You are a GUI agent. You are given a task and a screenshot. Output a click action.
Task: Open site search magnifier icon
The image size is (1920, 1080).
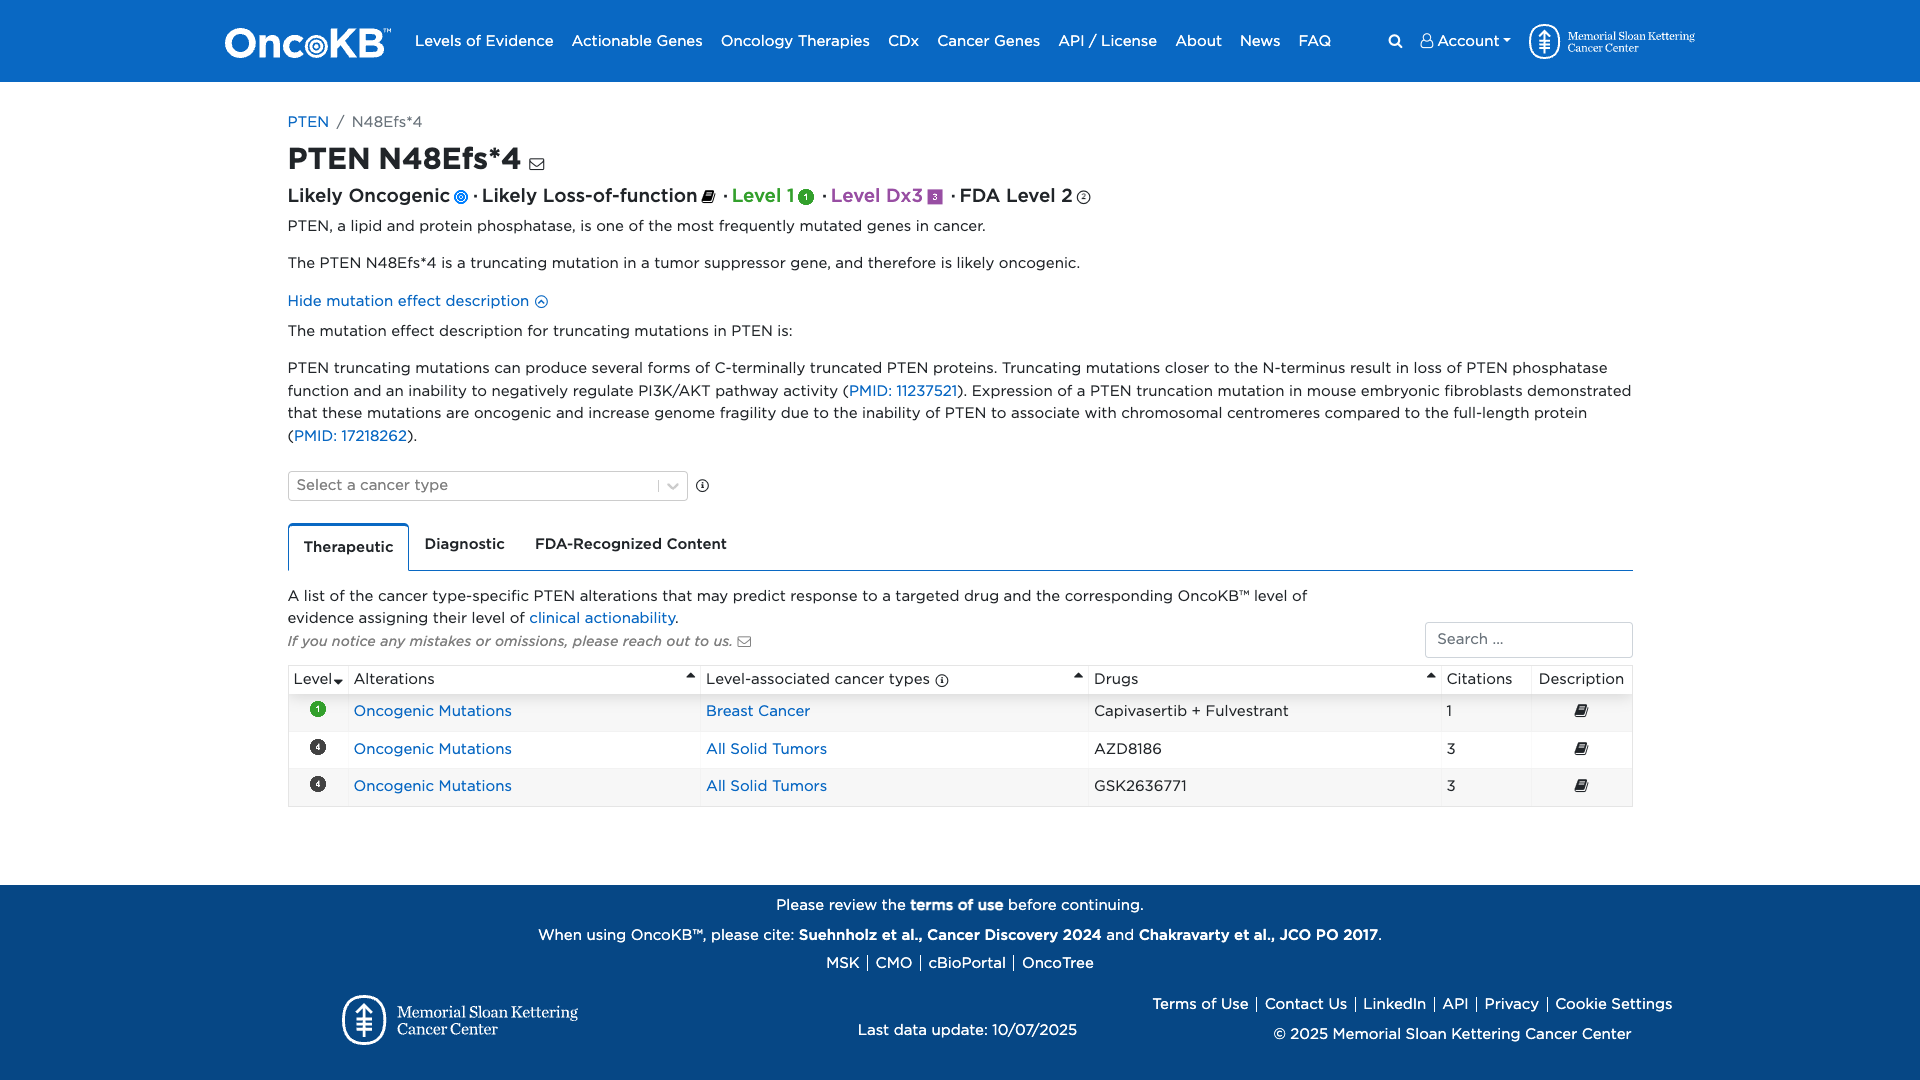click(x=1394, y=41)
